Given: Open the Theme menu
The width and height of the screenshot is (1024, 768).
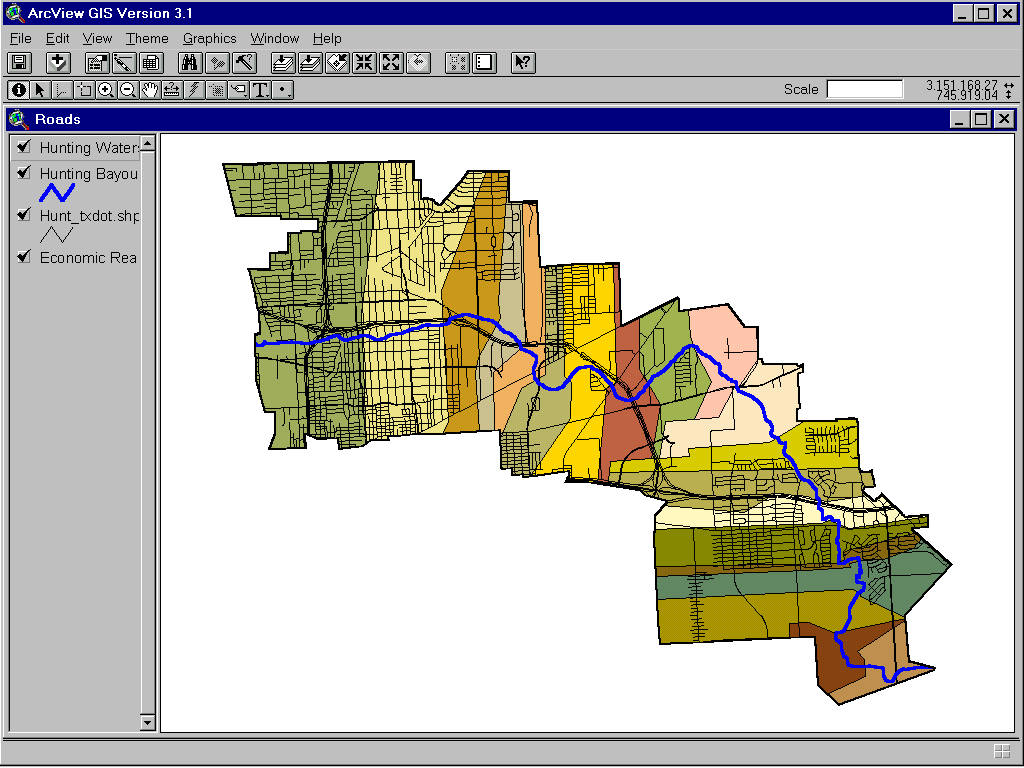Looking at the screenshot, I should pyautogui.click(x=147, y=38).
